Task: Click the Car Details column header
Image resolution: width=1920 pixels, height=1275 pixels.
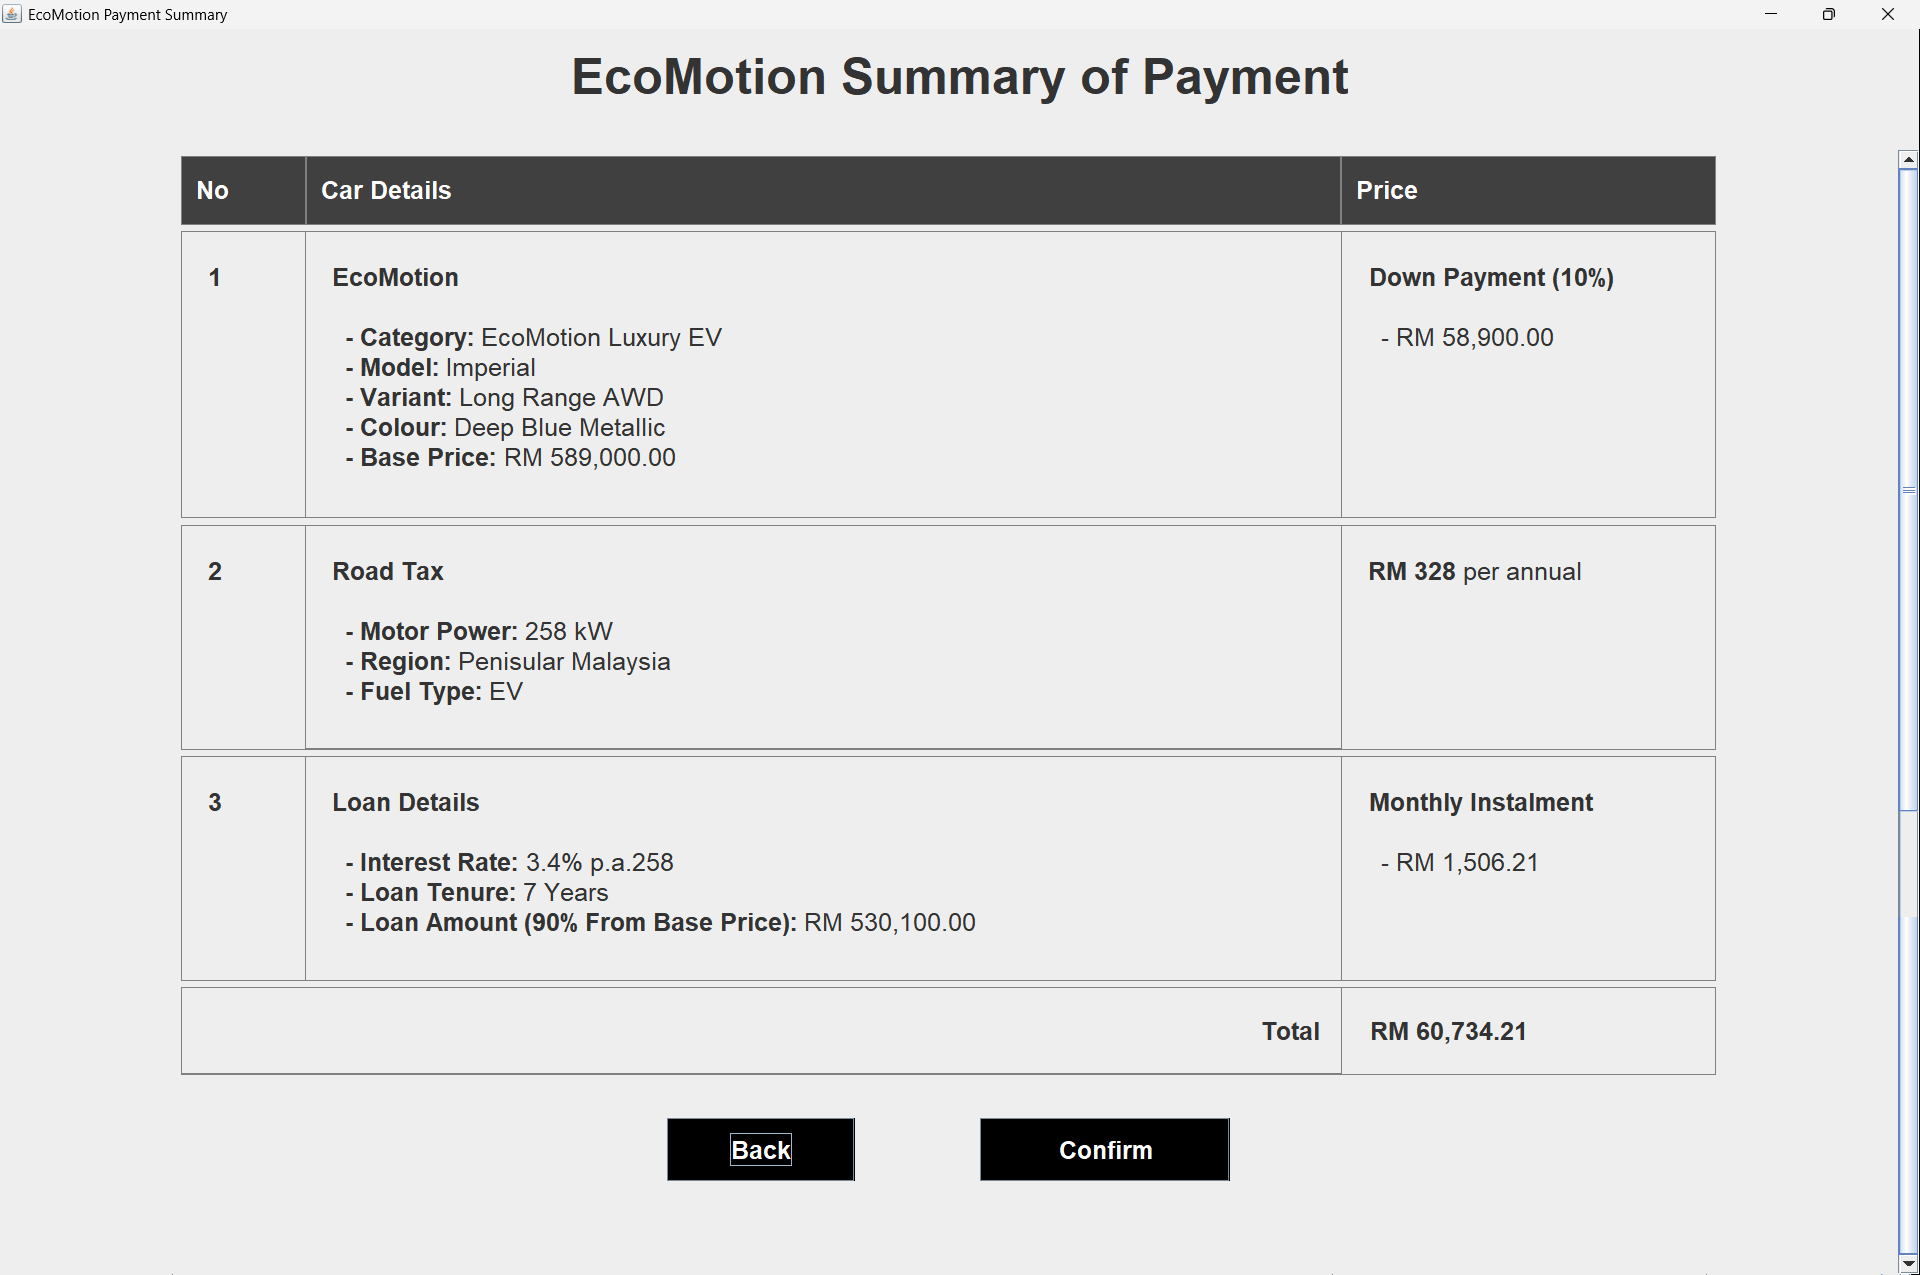Action: [820, 190]
